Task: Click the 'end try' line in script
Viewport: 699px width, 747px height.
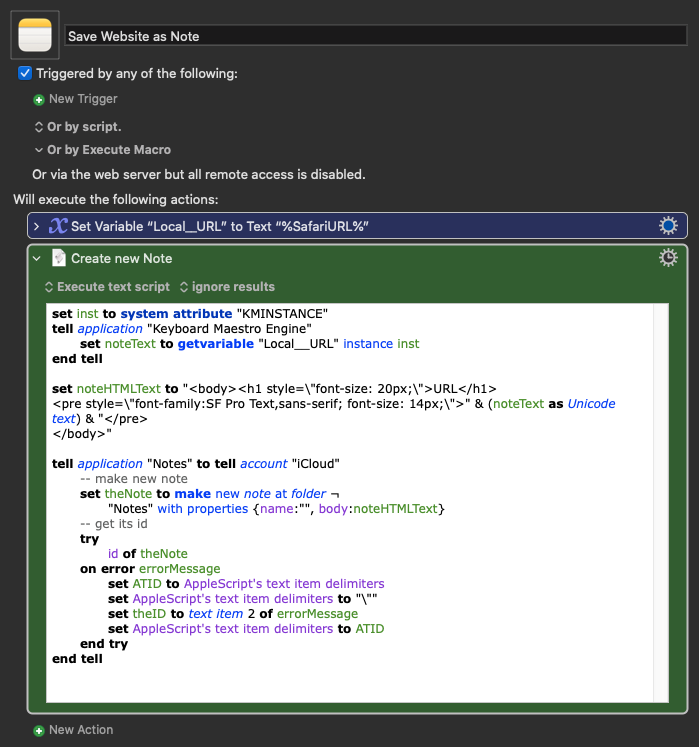Action: 104,644
